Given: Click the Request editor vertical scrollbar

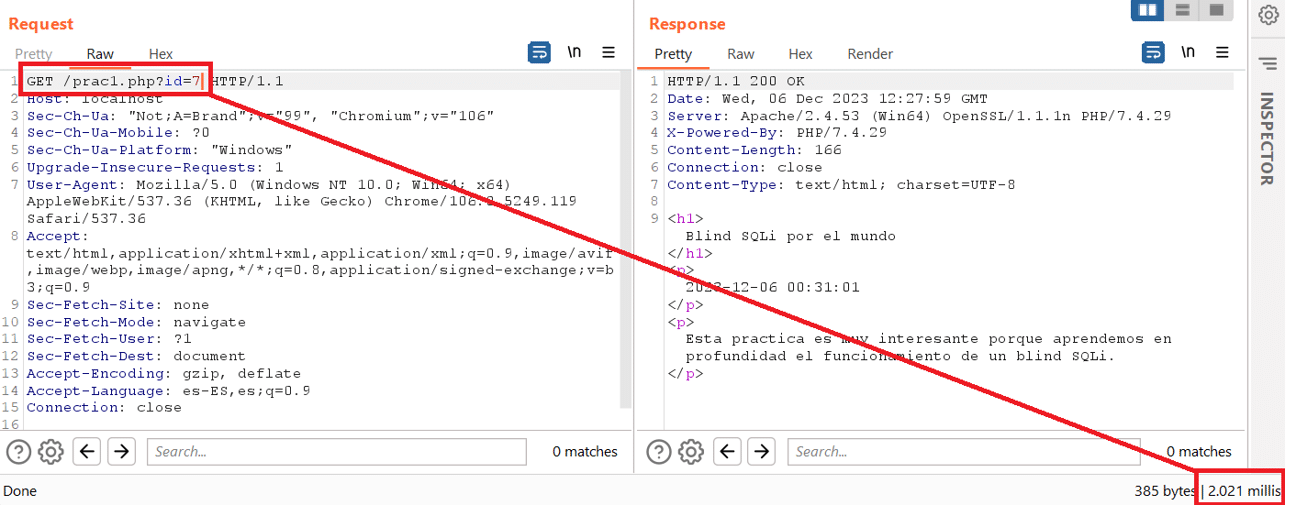Looking at the screenshot, I should point(626,240).
